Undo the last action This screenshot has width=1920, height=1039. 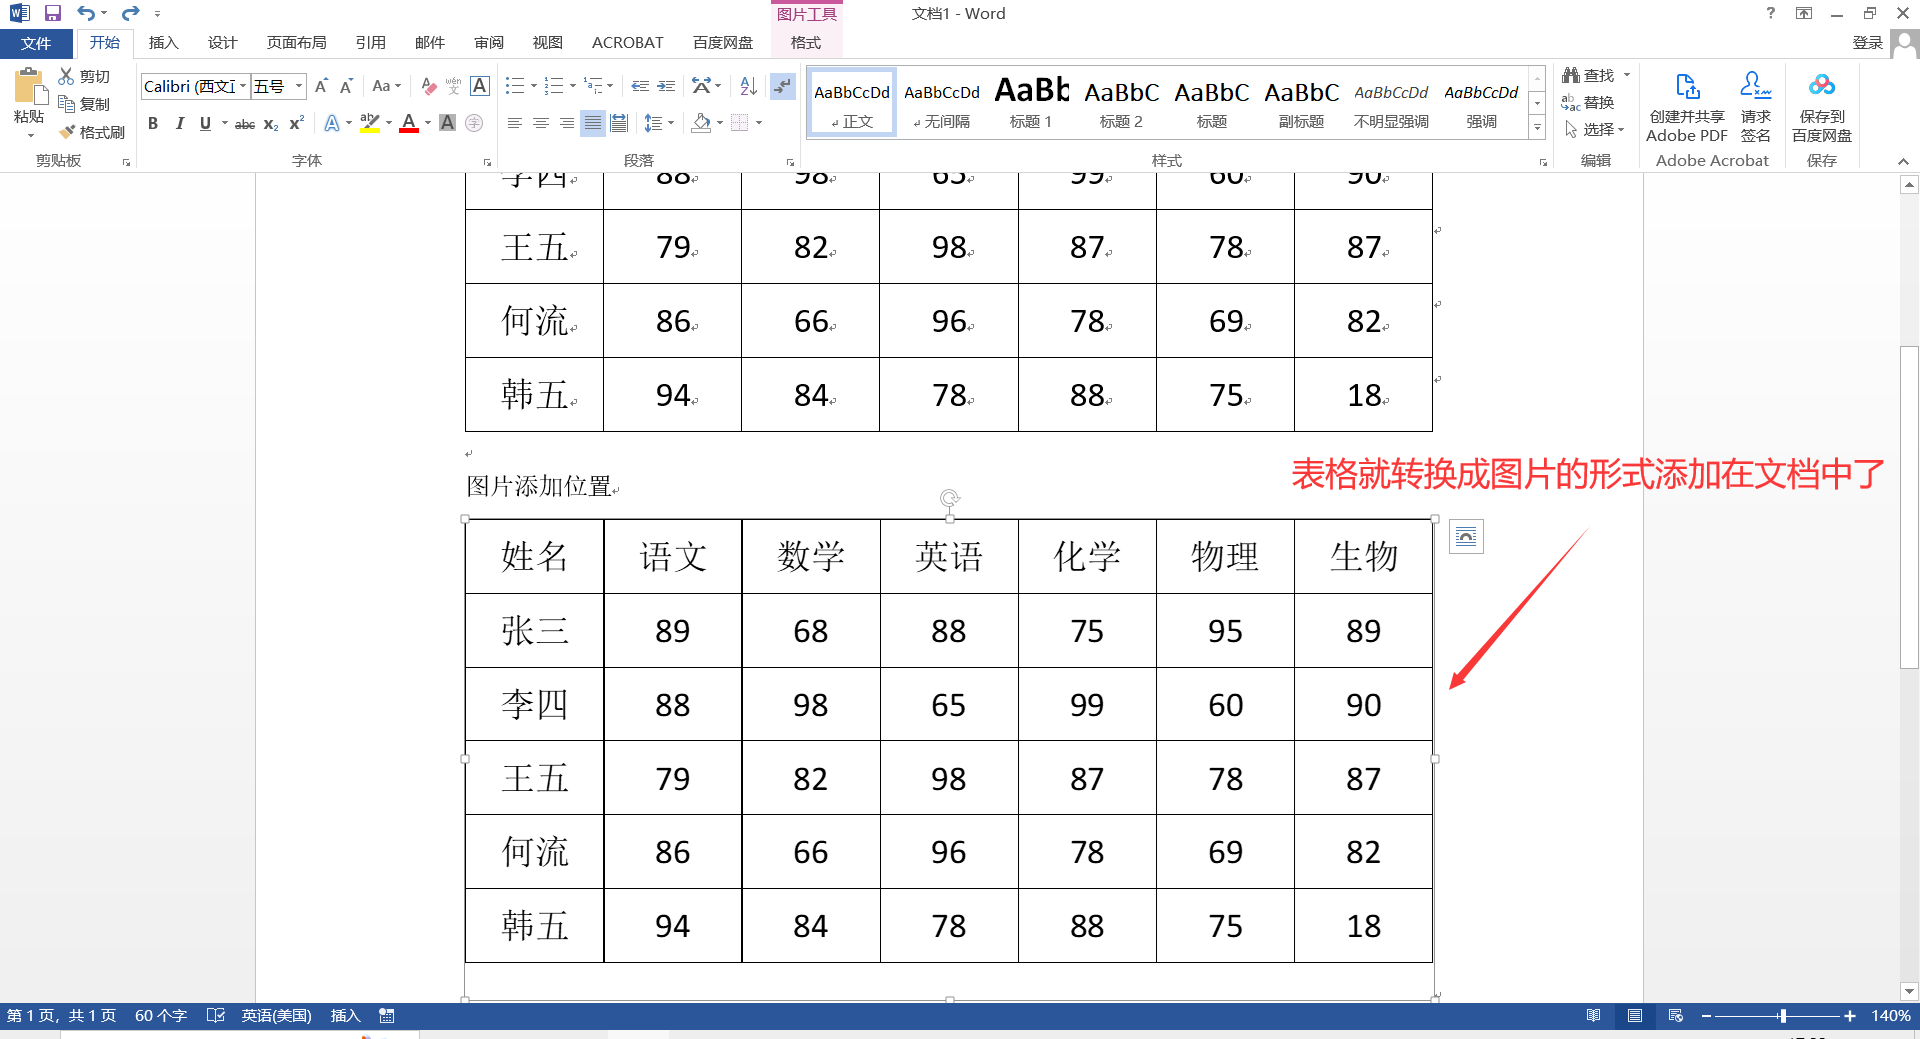coord(86,13)
